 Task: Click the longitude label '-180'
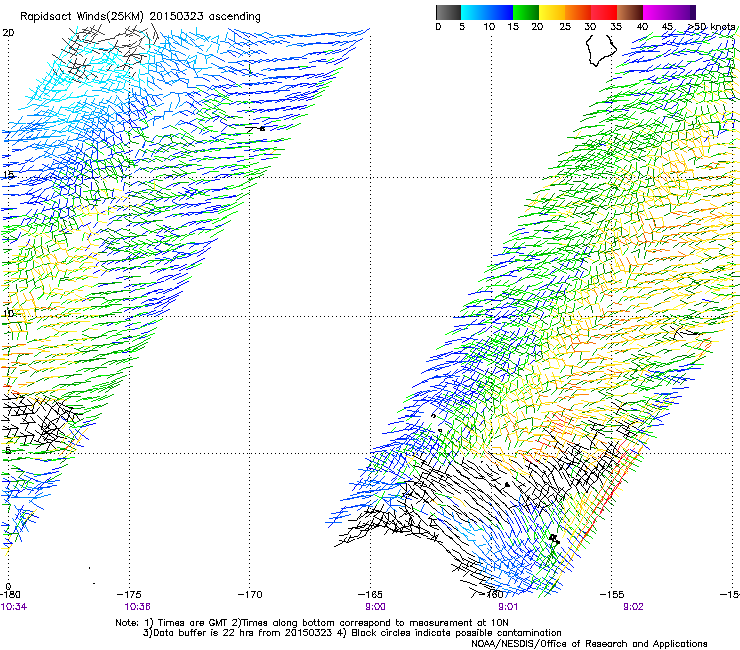(x=10, y=594)
